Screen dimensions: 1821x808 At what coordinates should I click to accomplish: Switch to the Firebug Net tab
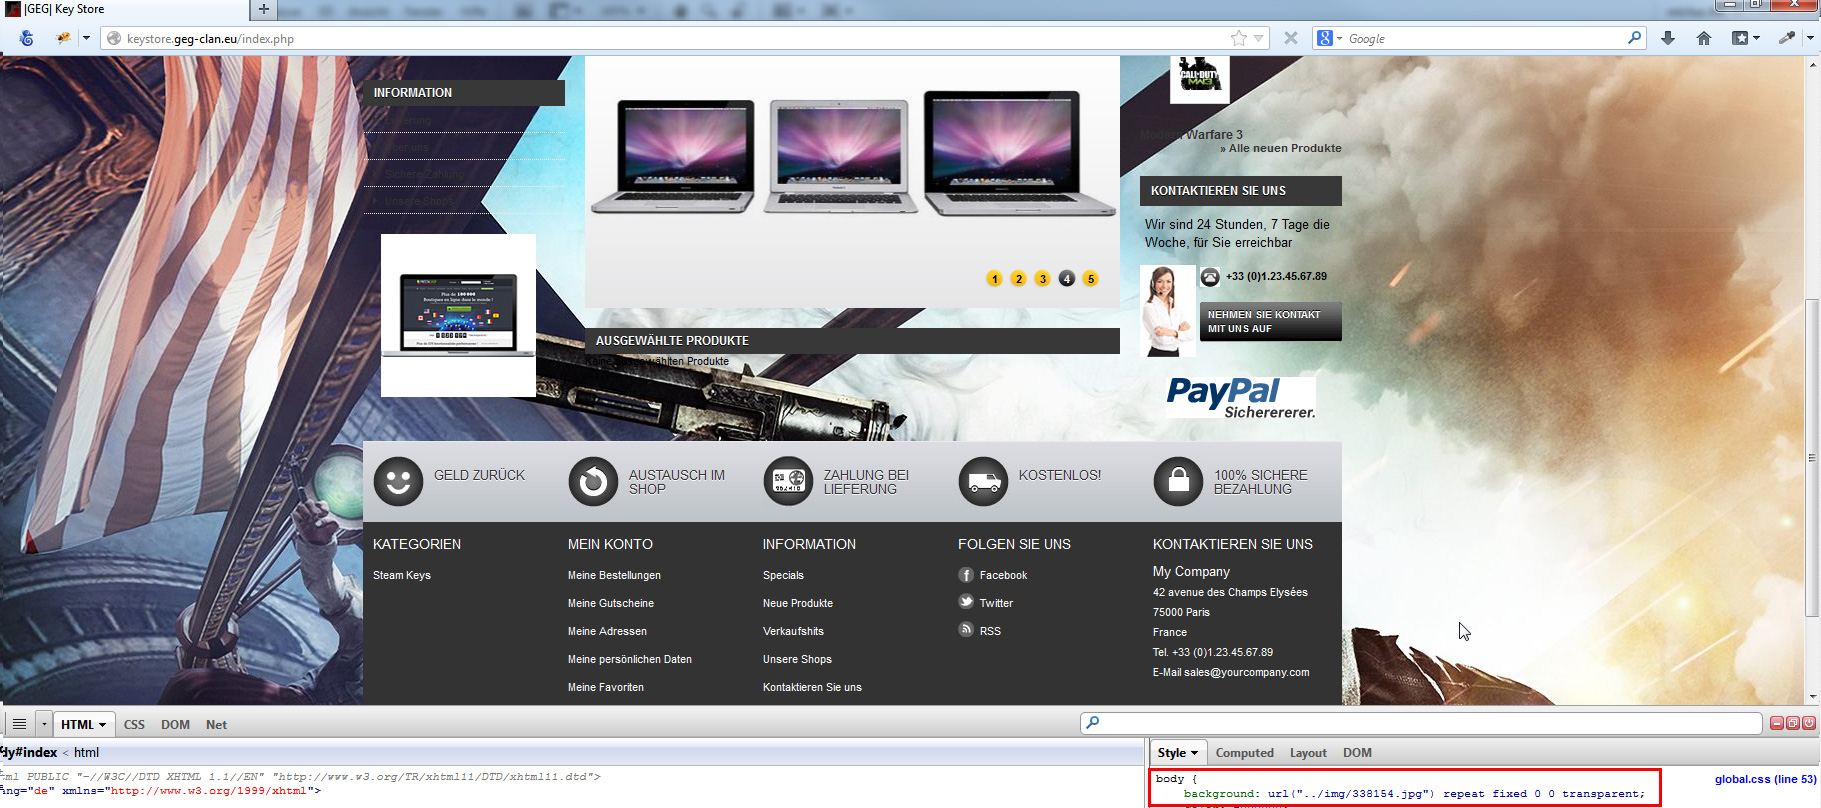pos(216,725)
